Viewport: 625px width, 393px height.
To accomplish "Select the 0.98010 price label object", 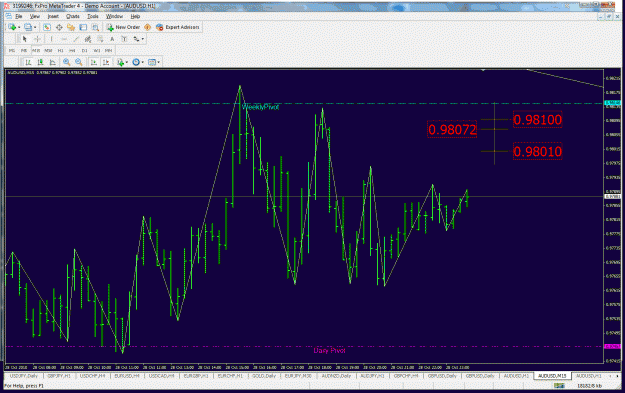I will point(537,151).
